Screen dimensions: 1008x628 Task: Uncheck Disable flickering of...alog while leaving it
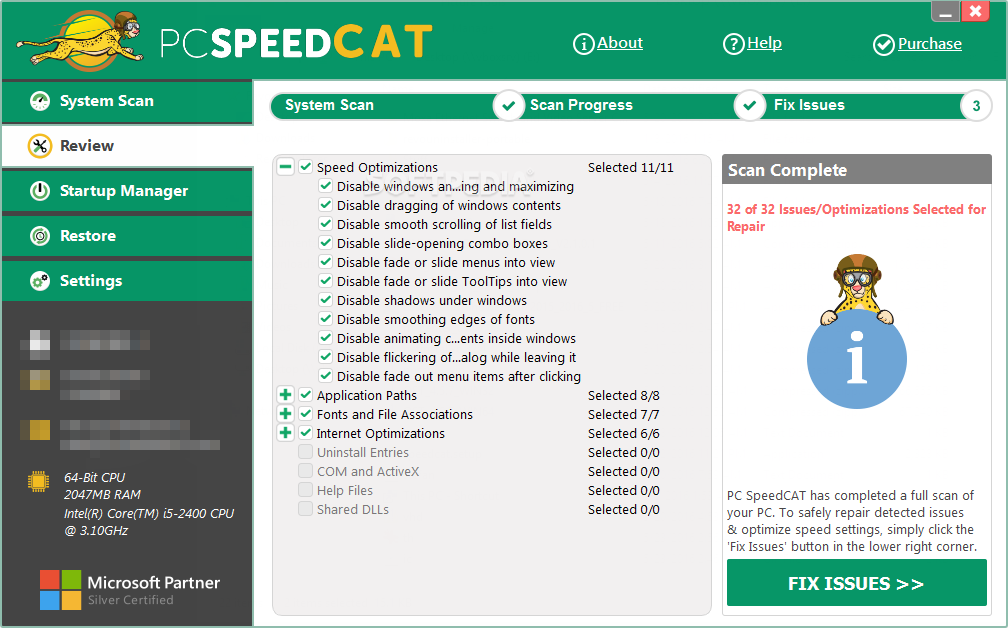point(325,357)
